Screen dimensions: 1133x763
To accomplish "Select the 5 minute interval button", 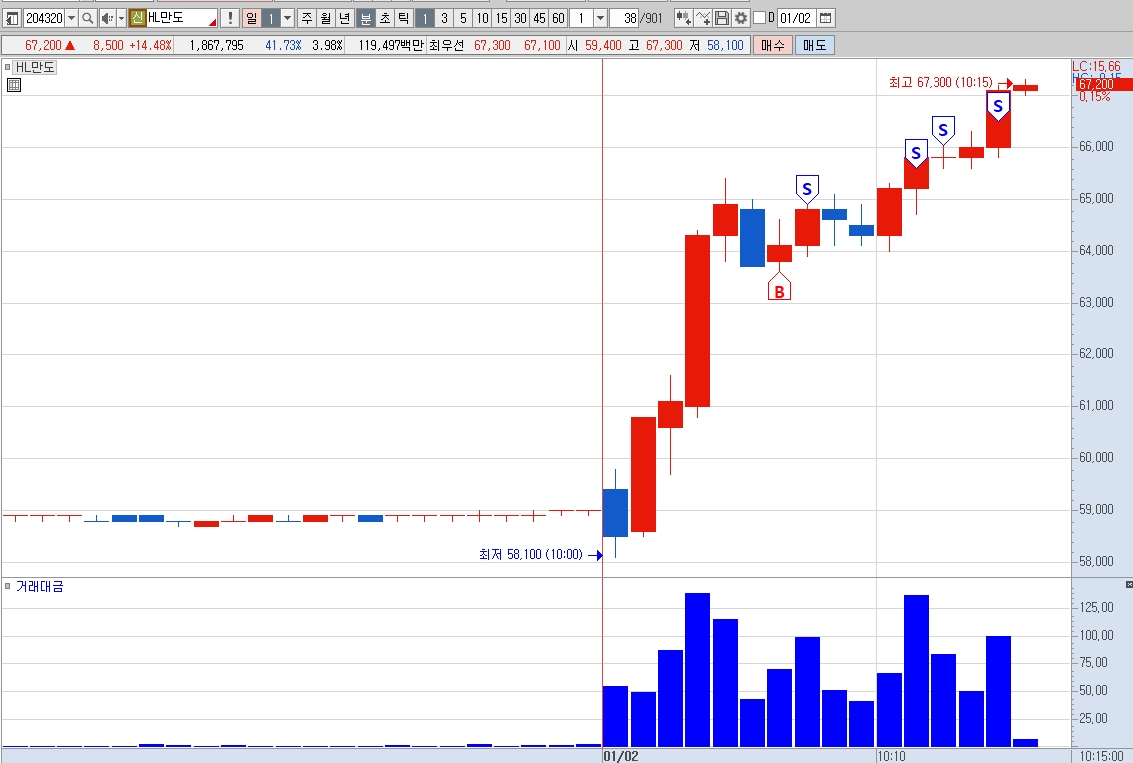I will [463, 18].
